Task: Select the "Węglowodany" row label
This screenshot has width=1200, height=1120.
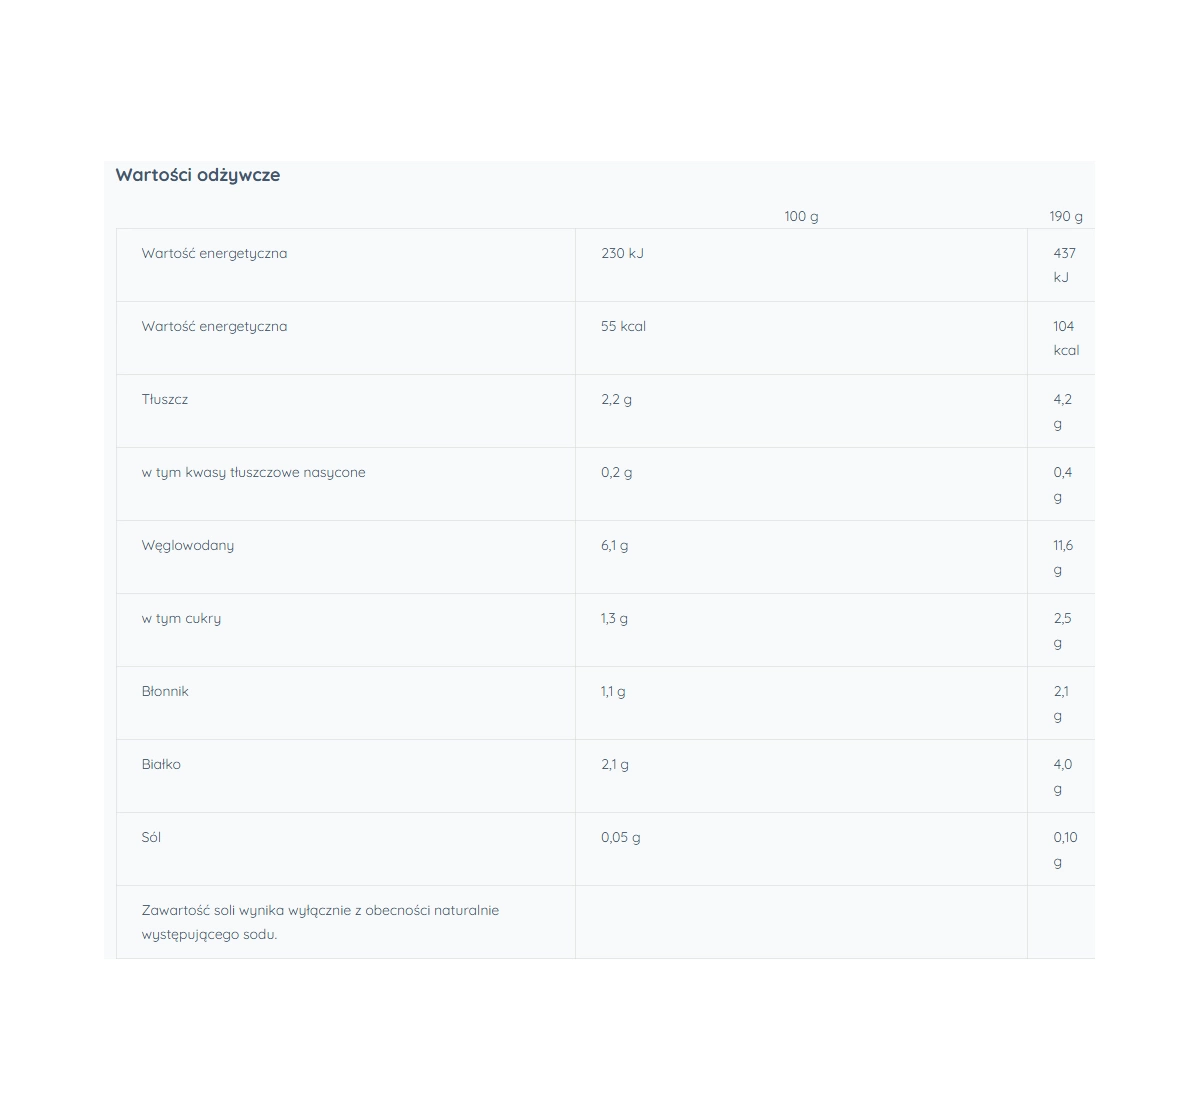Action: [x=188, y=545]
